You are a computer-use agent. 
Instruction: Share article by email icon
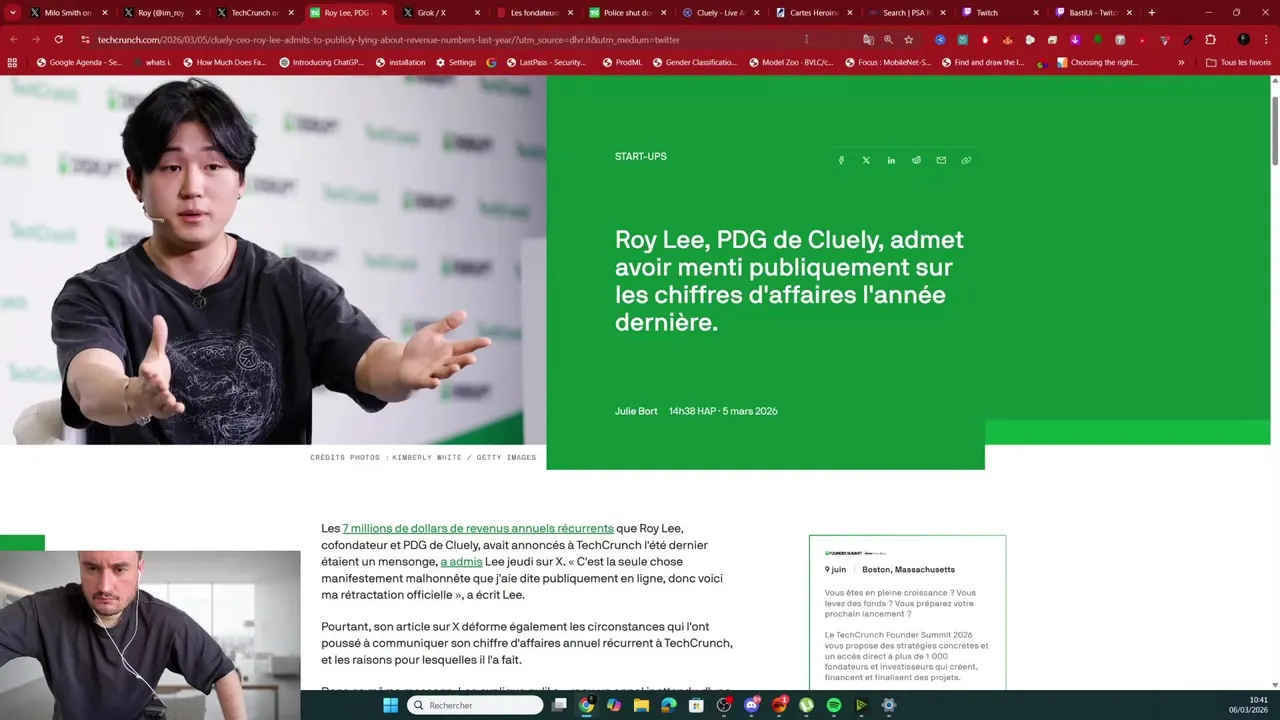[x=941, y=160]
